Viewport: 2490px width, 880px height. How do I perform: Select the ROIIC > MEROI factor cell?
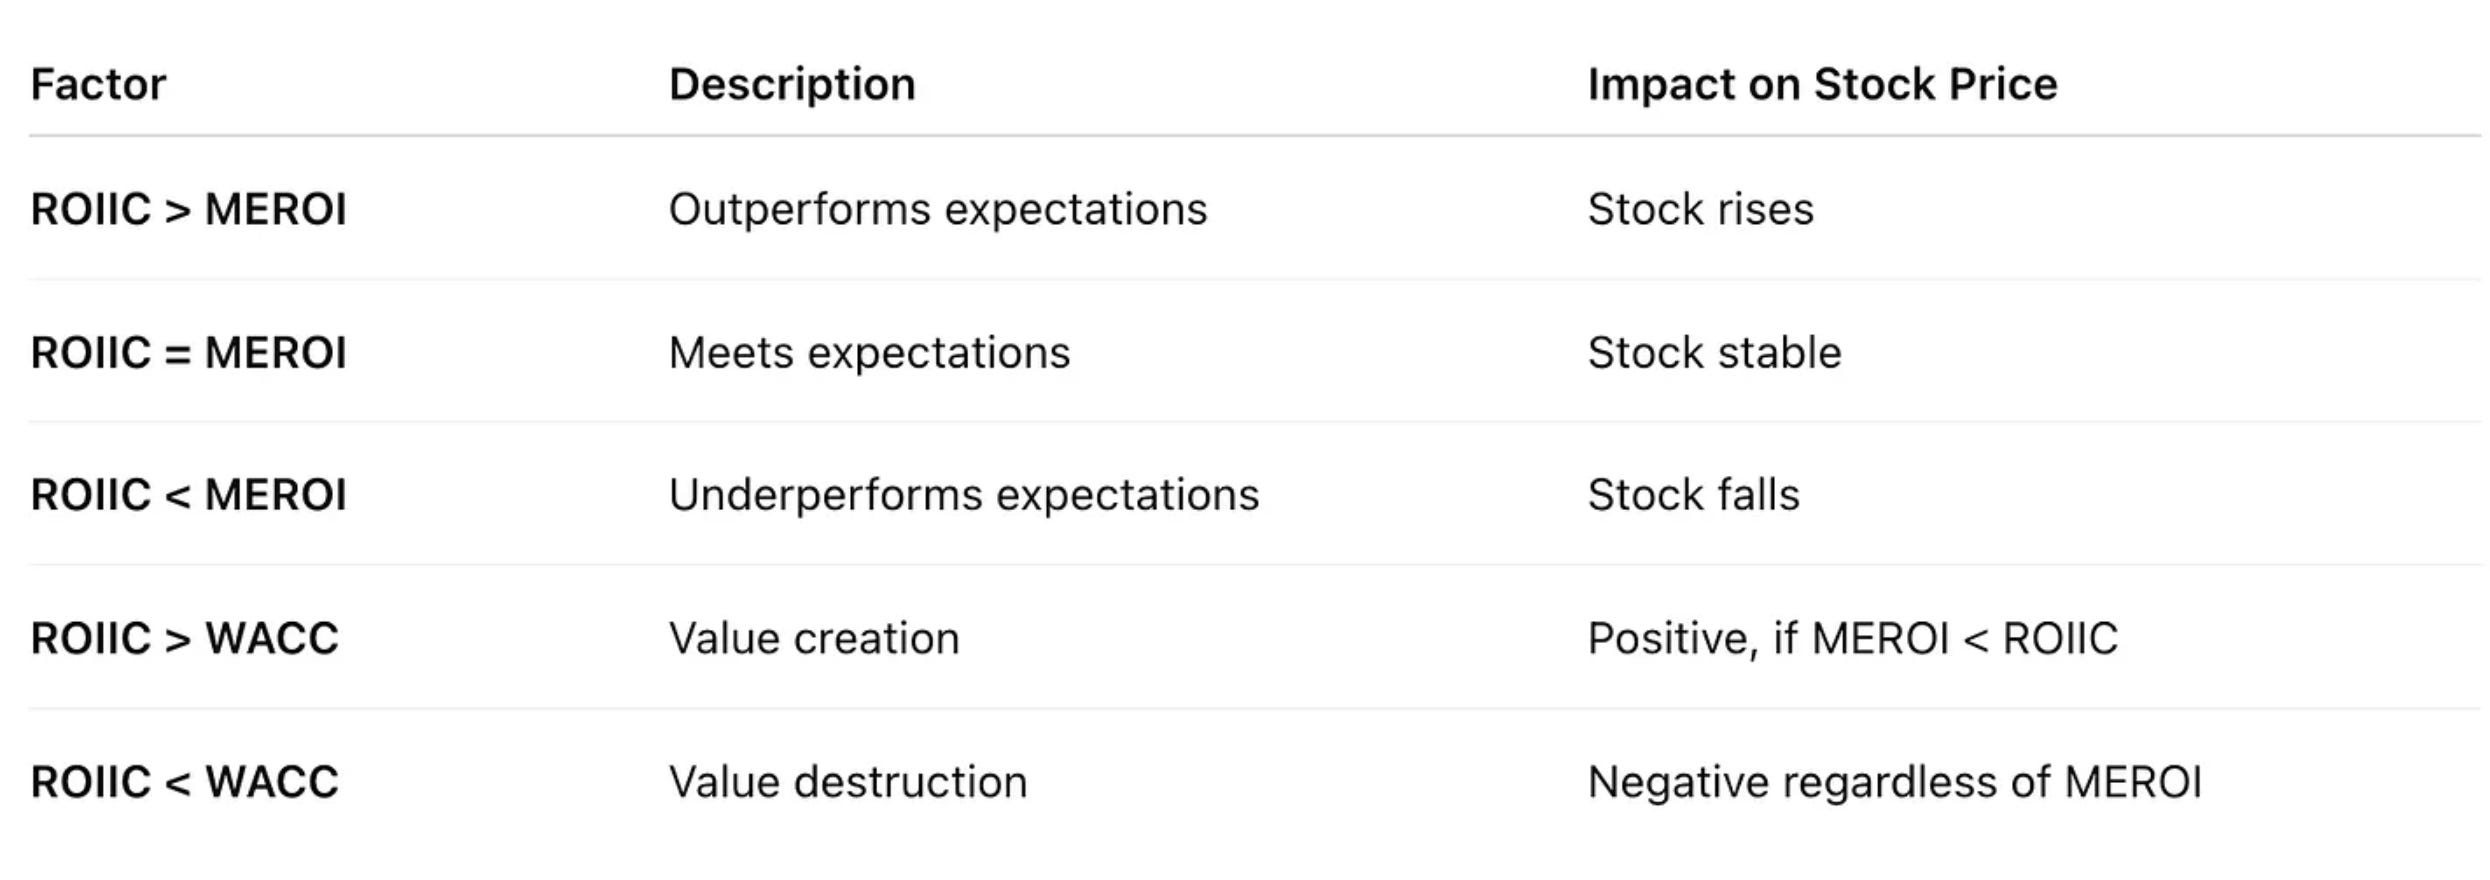pyautogui.click(x=188, y=210)
